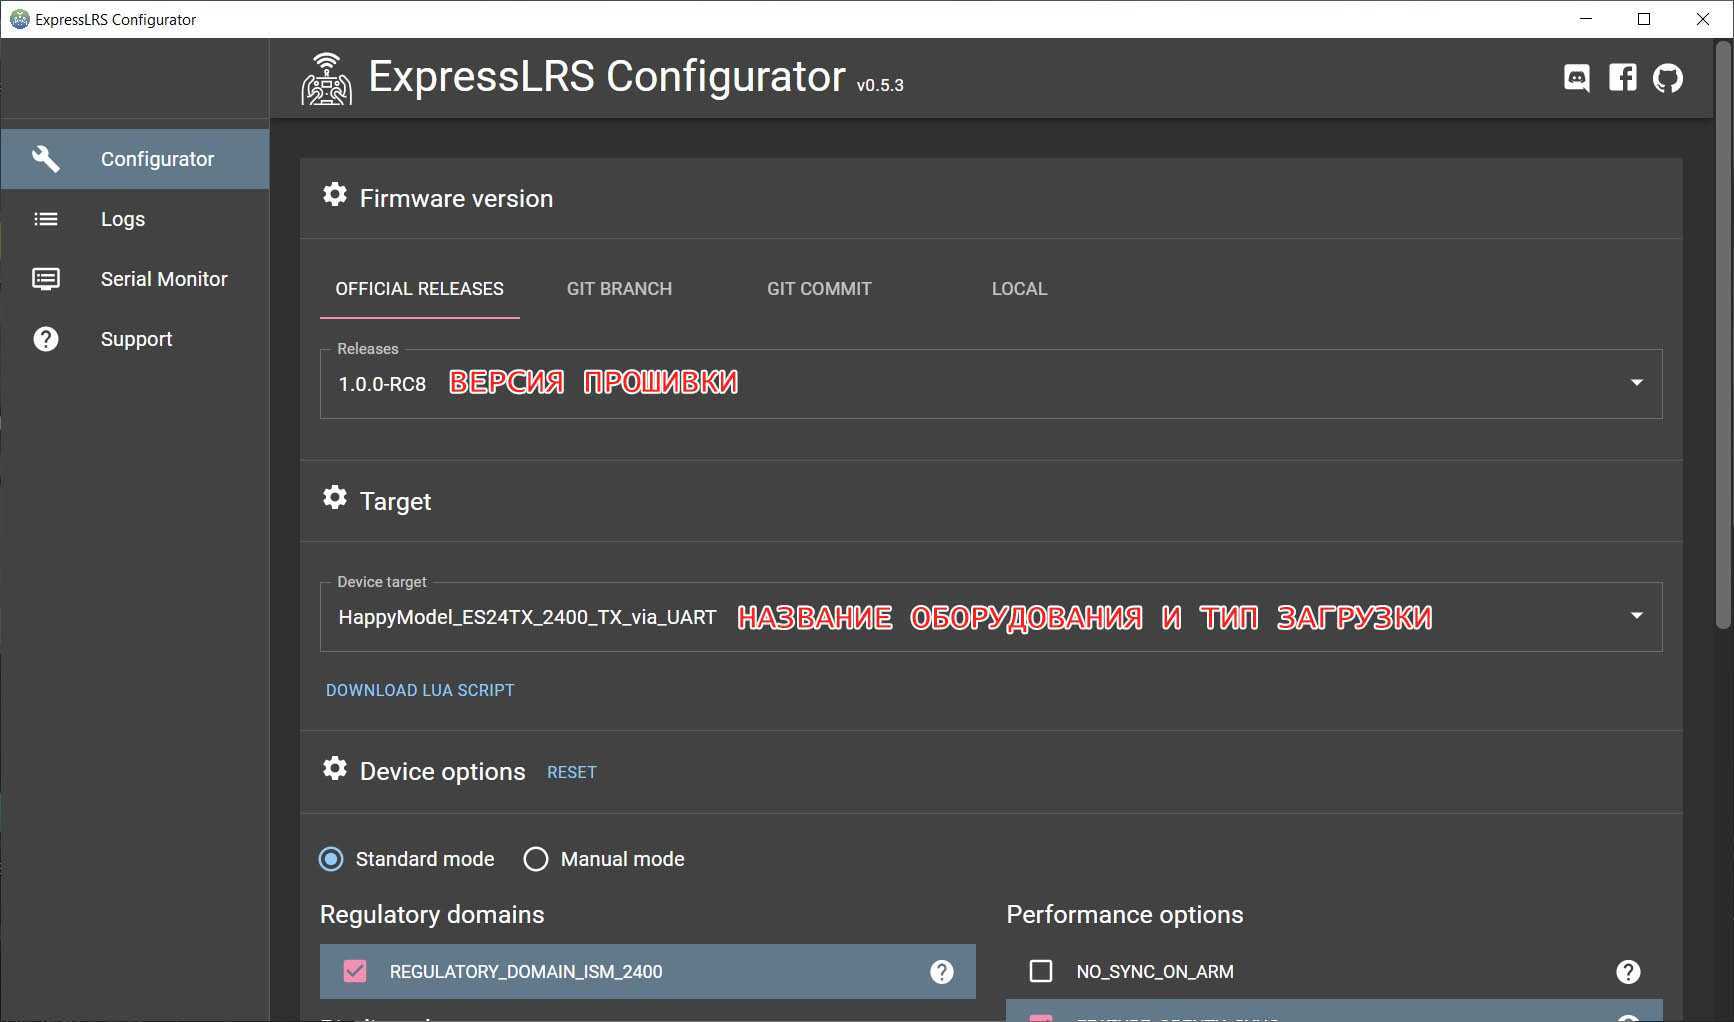Show help for NO_SYNC_ON_ARM option
The image size is (1734, 1022).
click(1627, 972)
